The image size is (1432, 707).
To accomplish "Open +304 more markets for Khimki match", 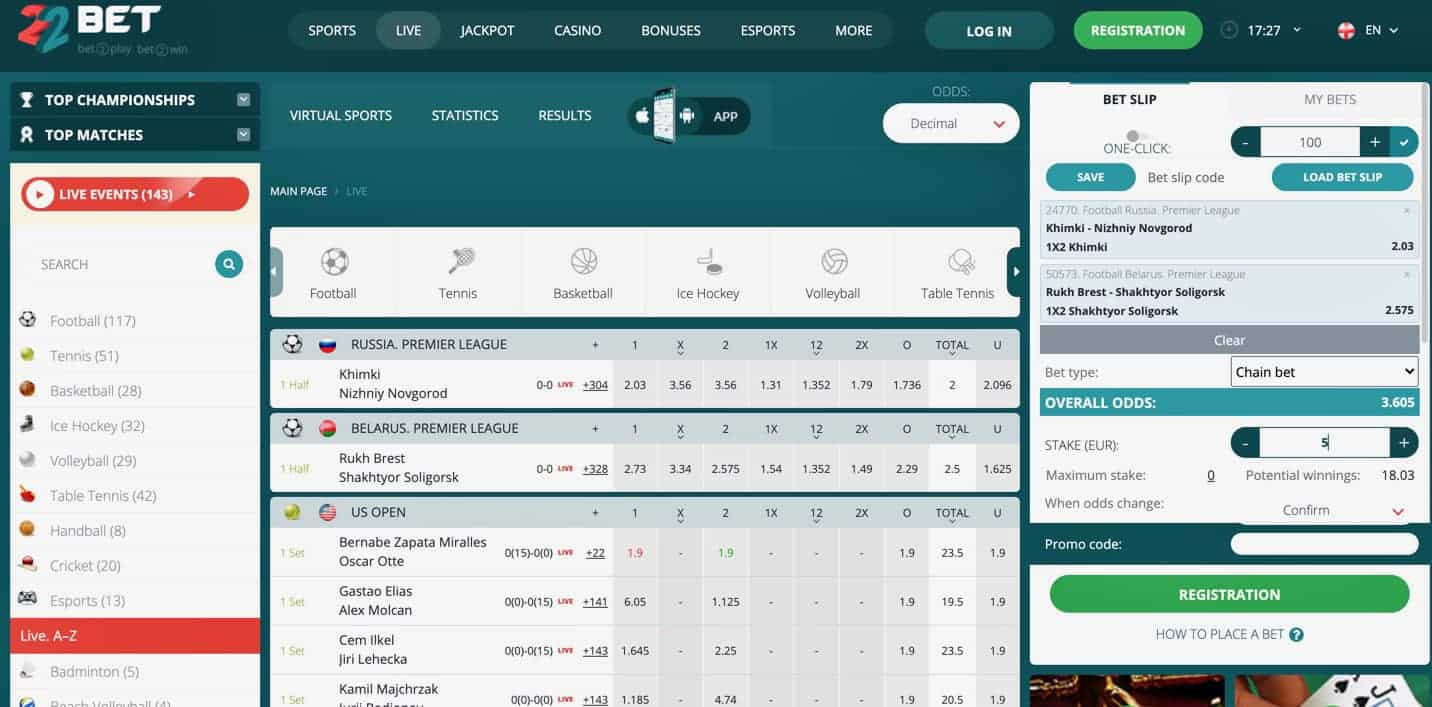I will click(x=595, y=385).
